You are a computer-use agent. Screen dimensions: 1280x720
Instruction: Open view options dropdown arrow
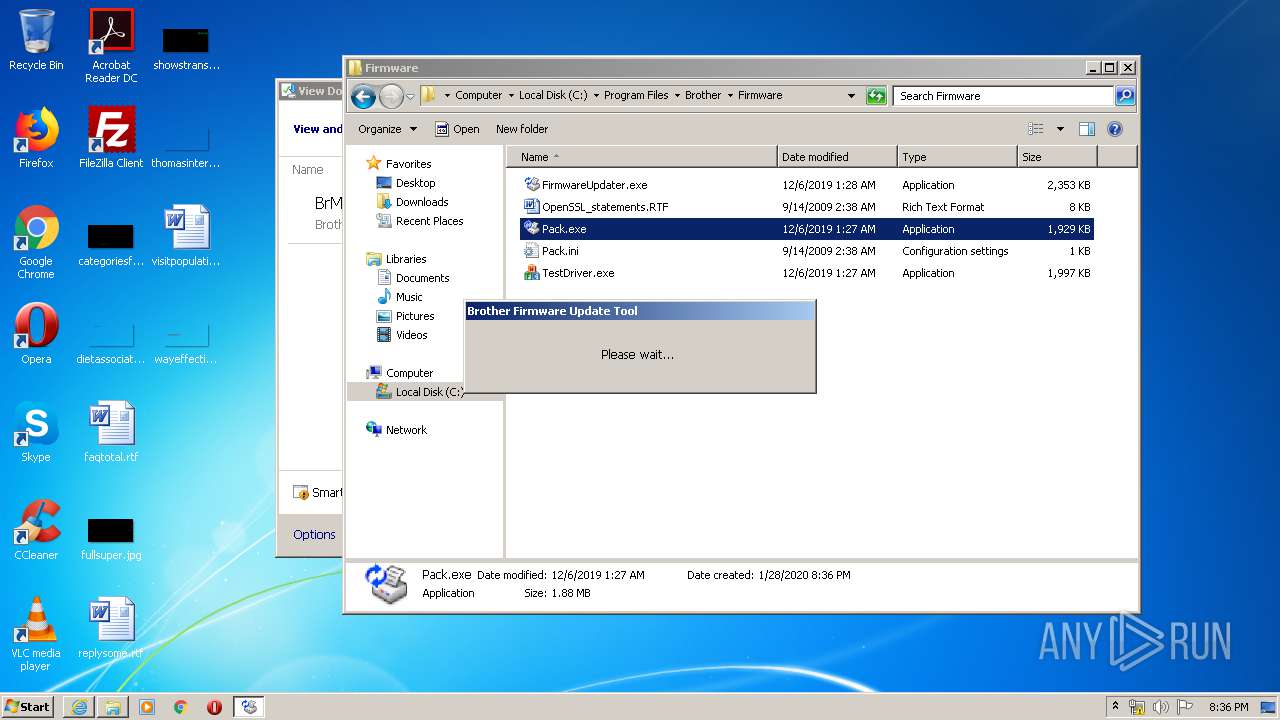point(1060,129)
